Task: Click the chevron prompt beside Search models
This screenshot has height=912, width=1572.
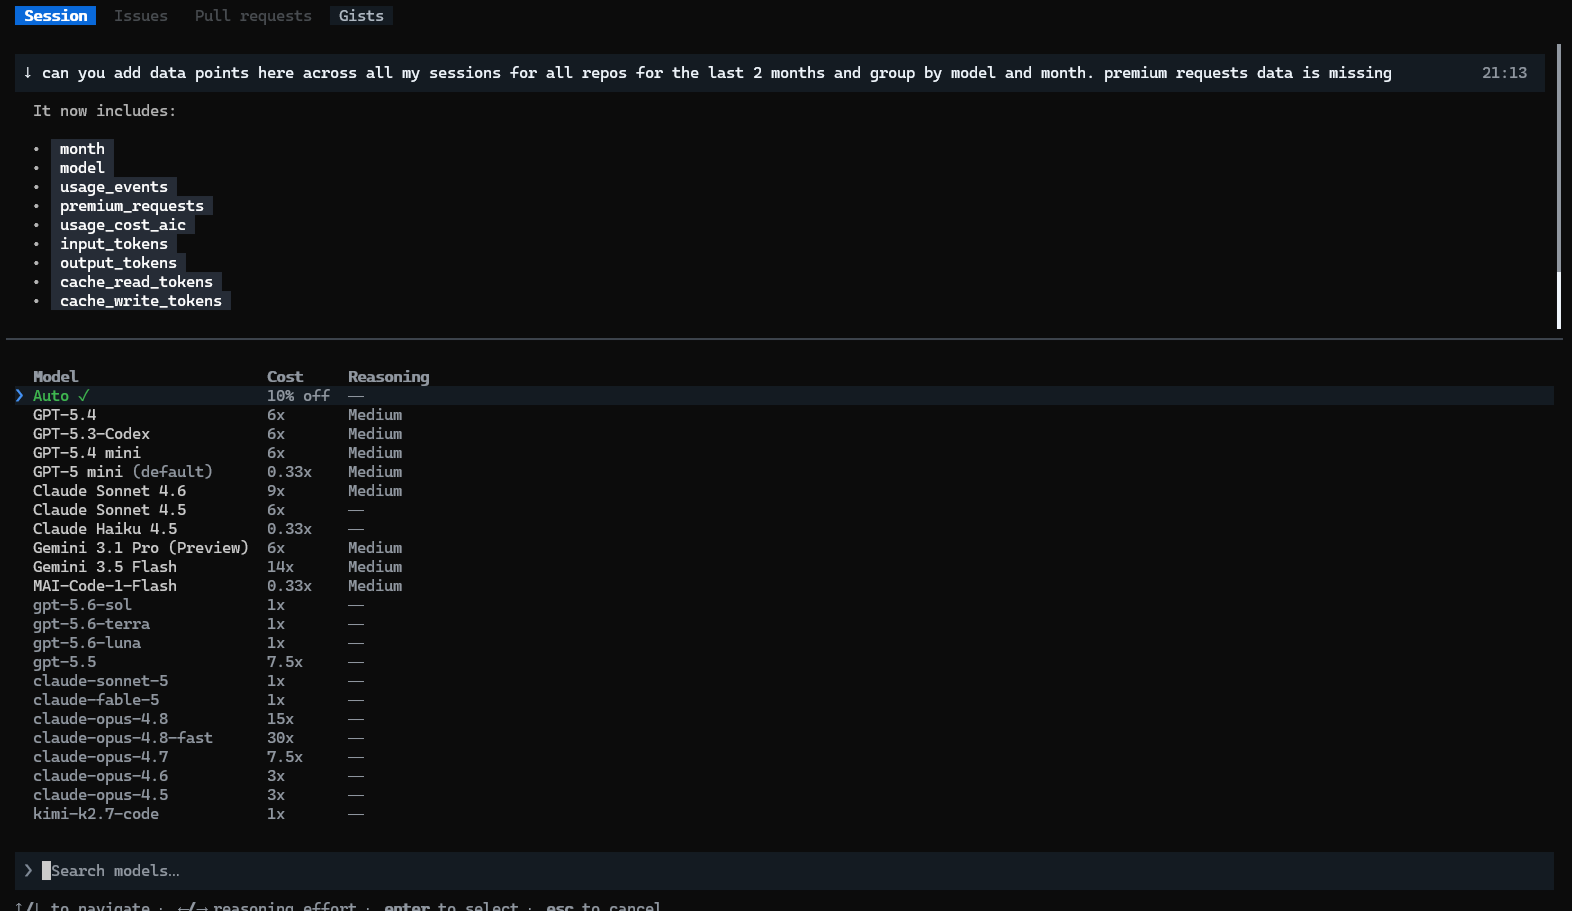Action: pos(28,871)
